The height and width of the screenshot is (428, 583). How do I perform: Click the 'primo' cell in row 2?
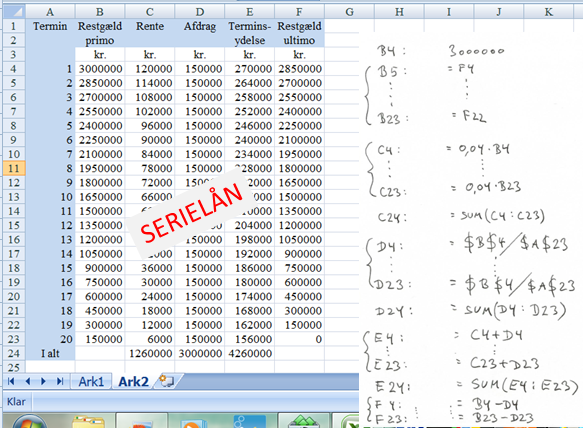pos(100,40)
